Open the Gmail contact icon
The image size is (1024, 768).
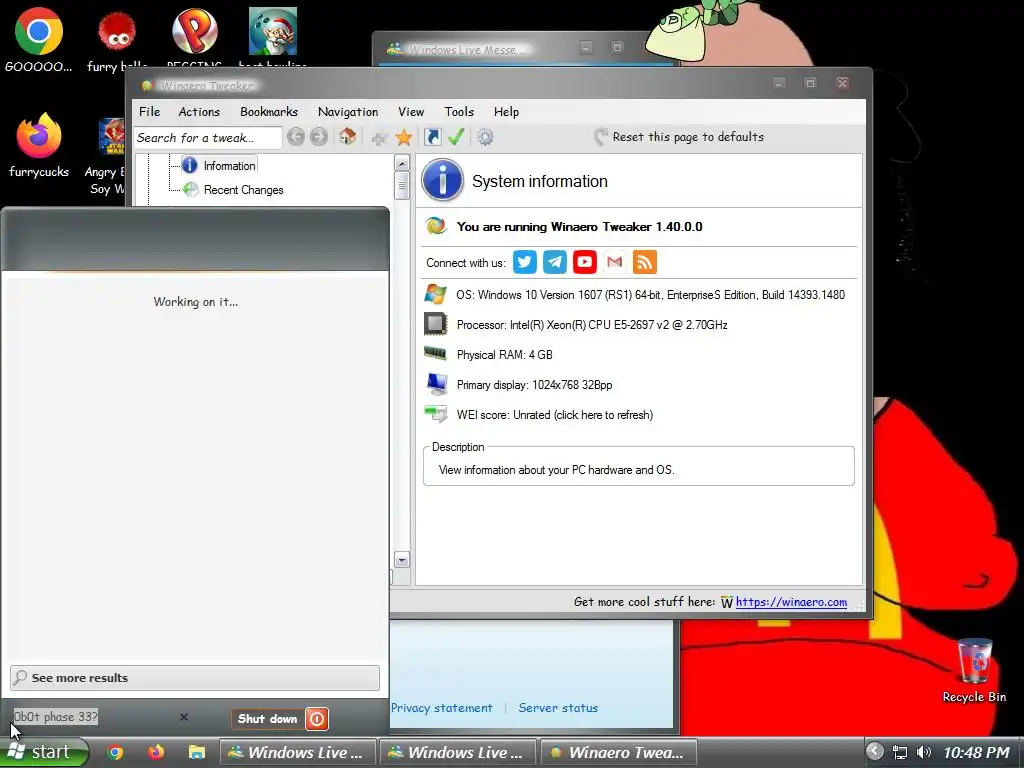click(x=615, y=262)
